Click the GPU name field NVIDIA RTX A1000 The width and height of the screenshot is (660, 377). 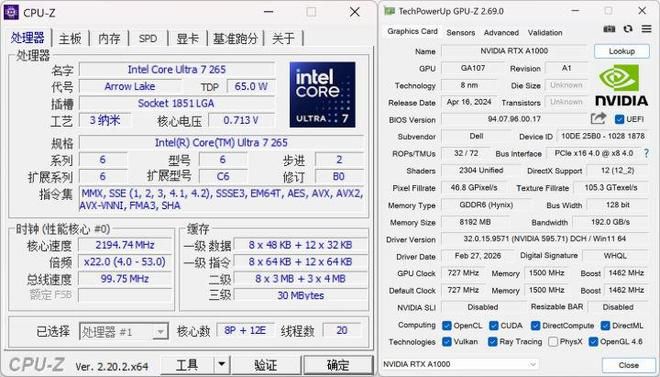[514, 51]
